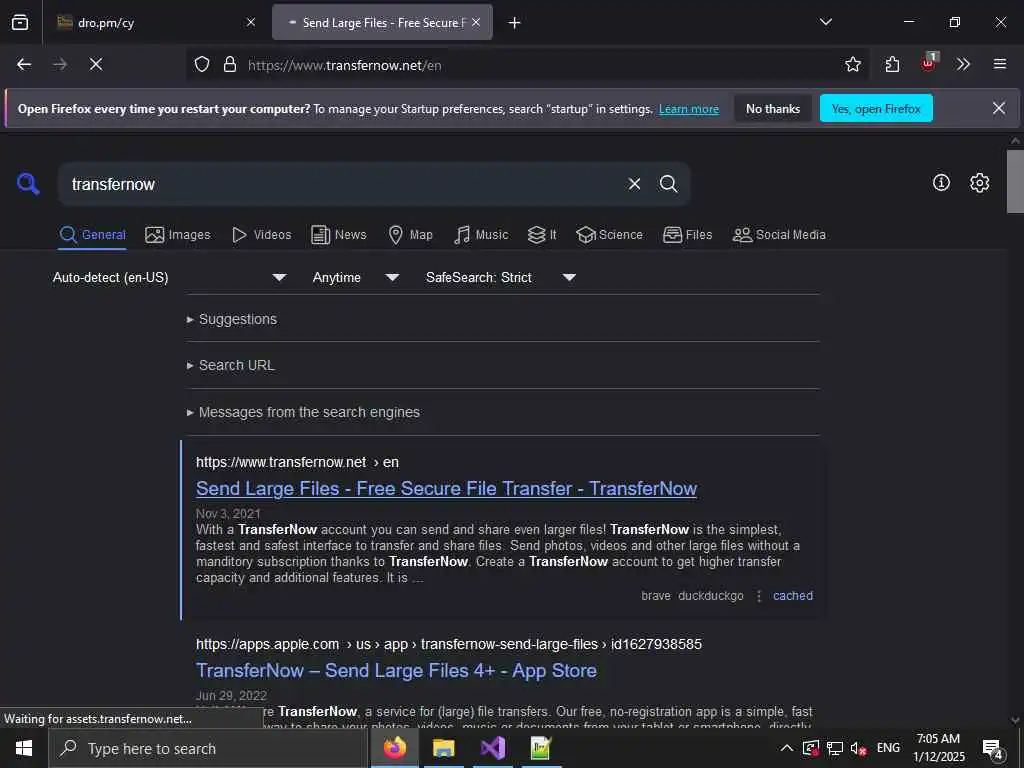Open the Firefox View icon
The height and width of the screenshot is (768, 1024).
20,23
